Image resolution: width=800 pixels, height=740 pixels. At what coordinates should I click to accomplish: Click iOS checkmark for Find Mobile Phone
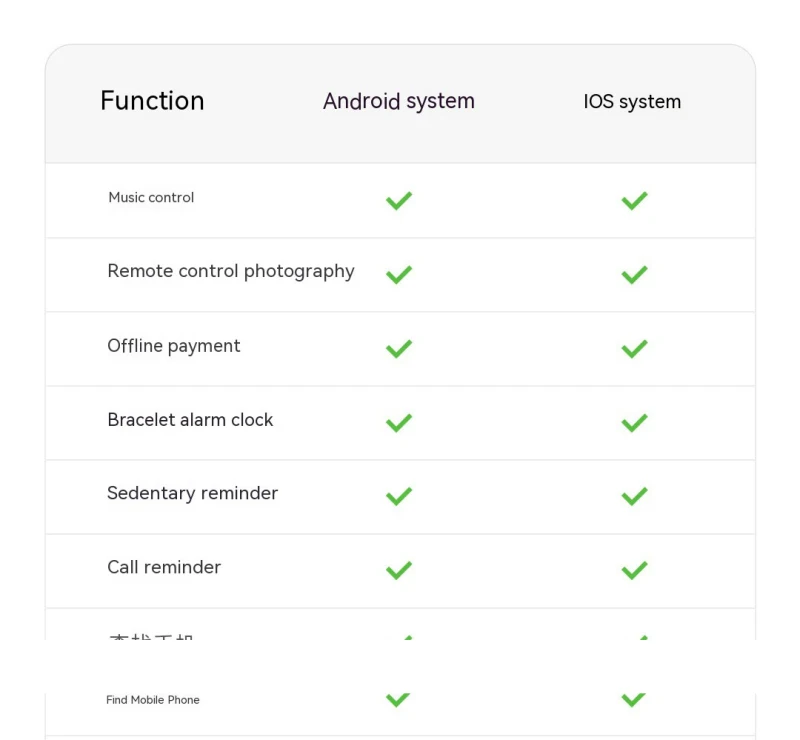(634, 699)
